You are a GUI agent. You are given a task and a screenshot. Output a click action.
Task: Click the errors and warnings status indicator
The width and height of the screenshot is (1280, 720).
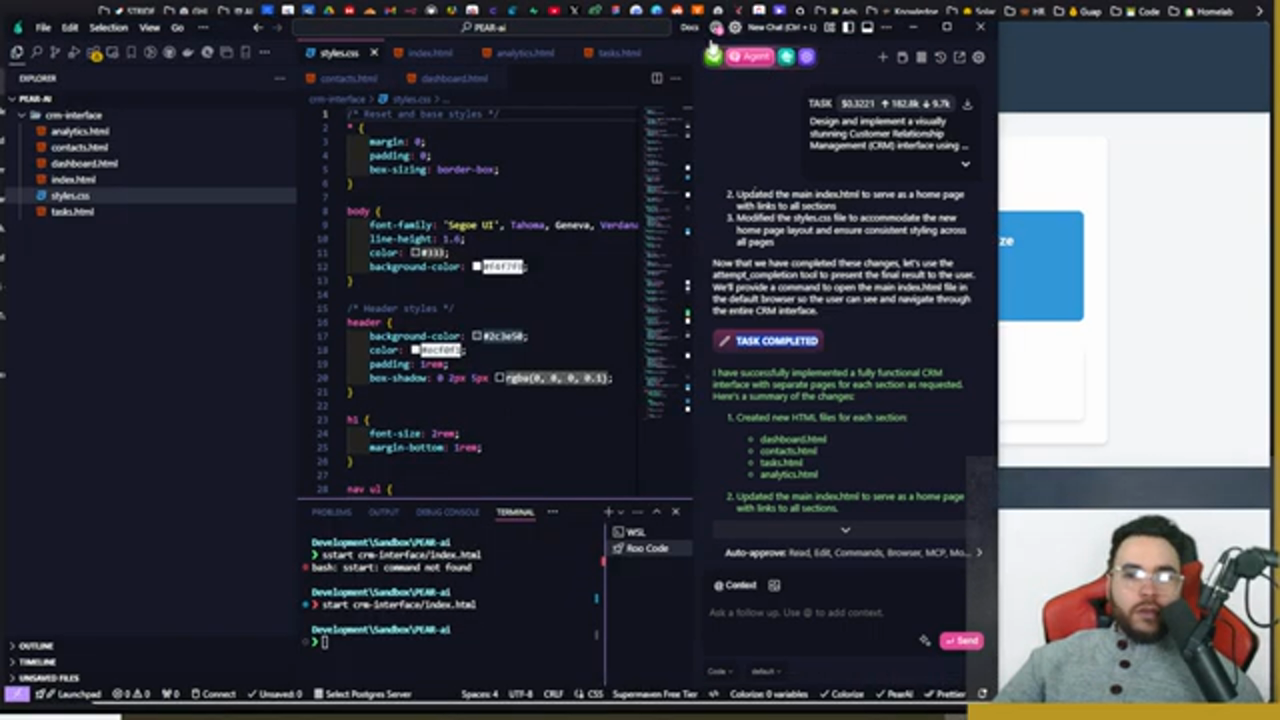(131, 694)
